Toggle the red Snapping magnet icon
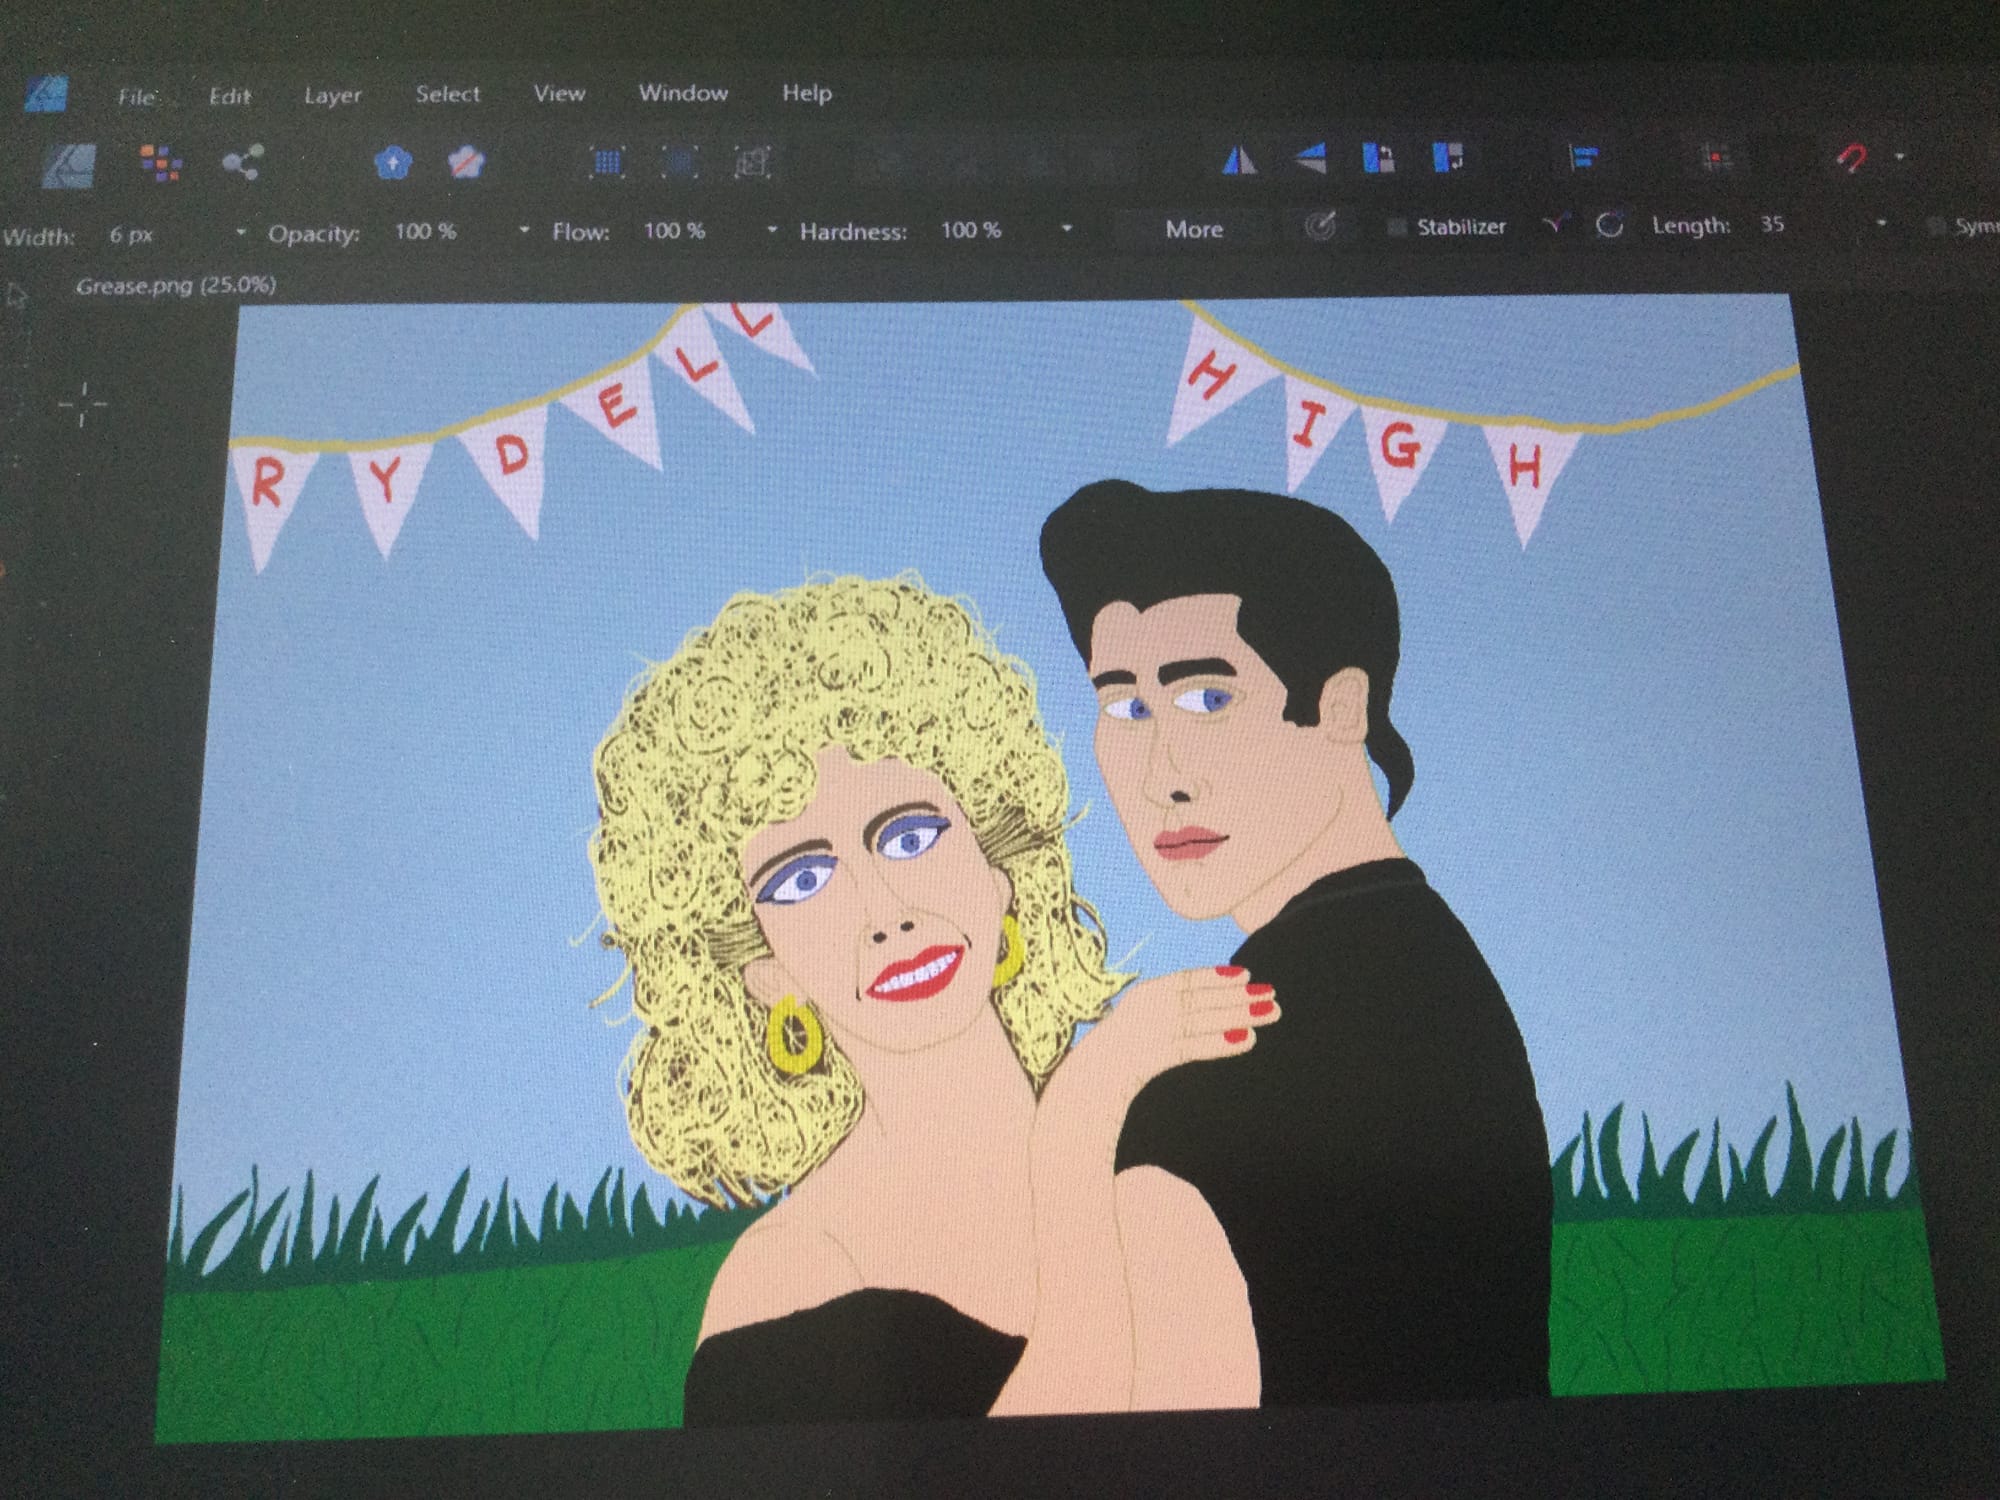This screenshot has height=1500, width=2000. [1852, 158]
